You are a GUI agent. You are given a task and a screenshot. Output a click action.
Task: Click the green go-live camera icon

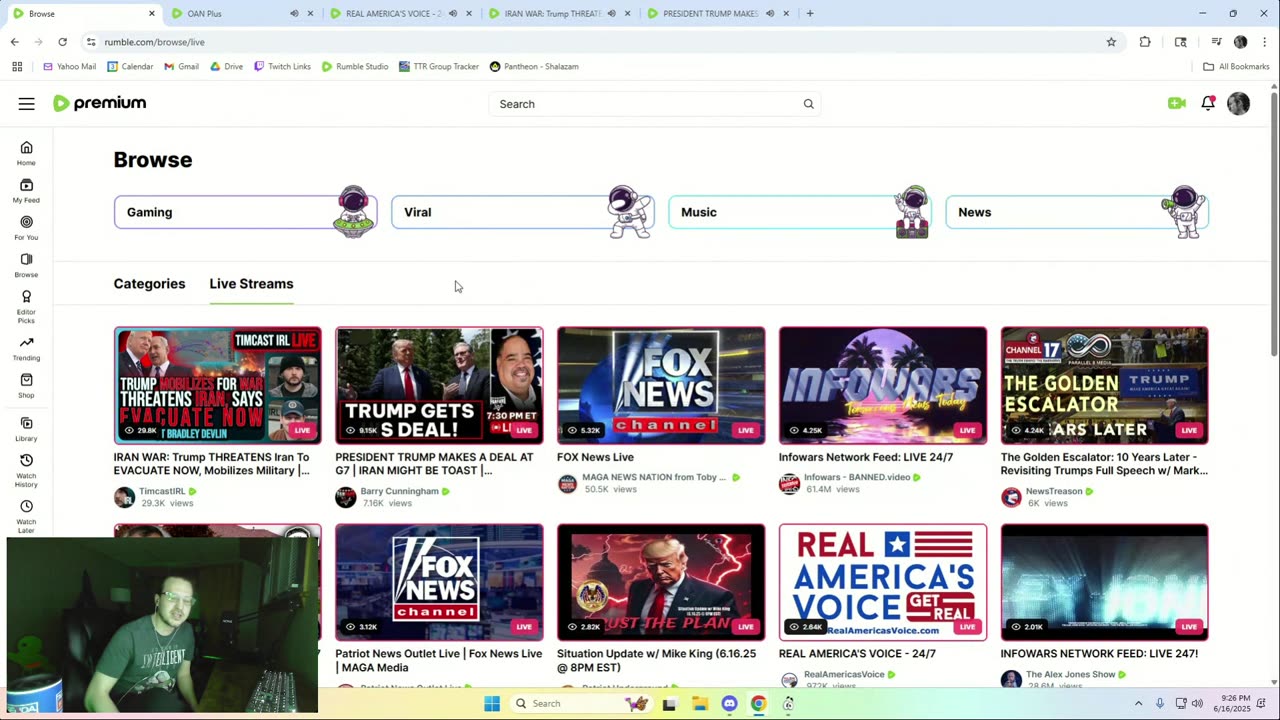point(1176,103)
